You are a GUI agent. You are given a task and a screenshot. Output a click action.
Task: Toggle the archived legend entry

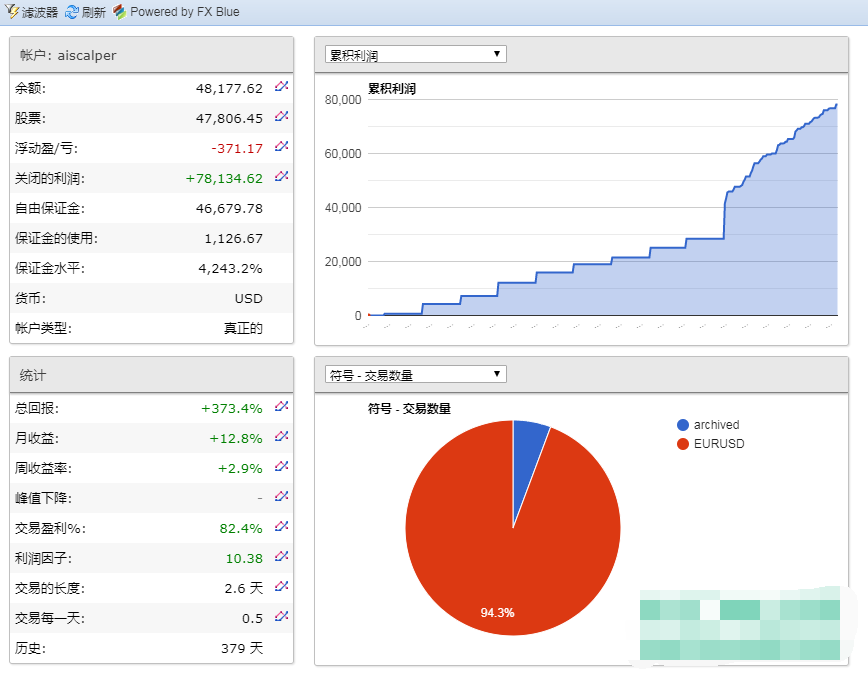coord(715,425)
